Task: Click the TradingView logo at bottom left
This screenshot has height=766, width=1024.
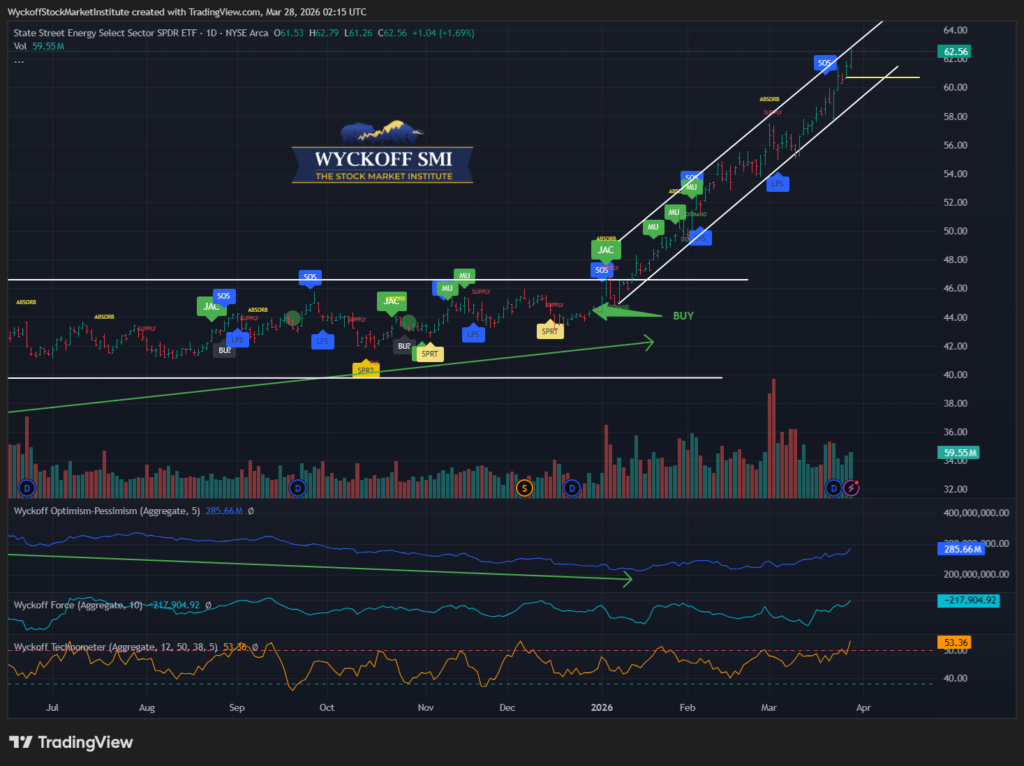Action: (71, 743)
